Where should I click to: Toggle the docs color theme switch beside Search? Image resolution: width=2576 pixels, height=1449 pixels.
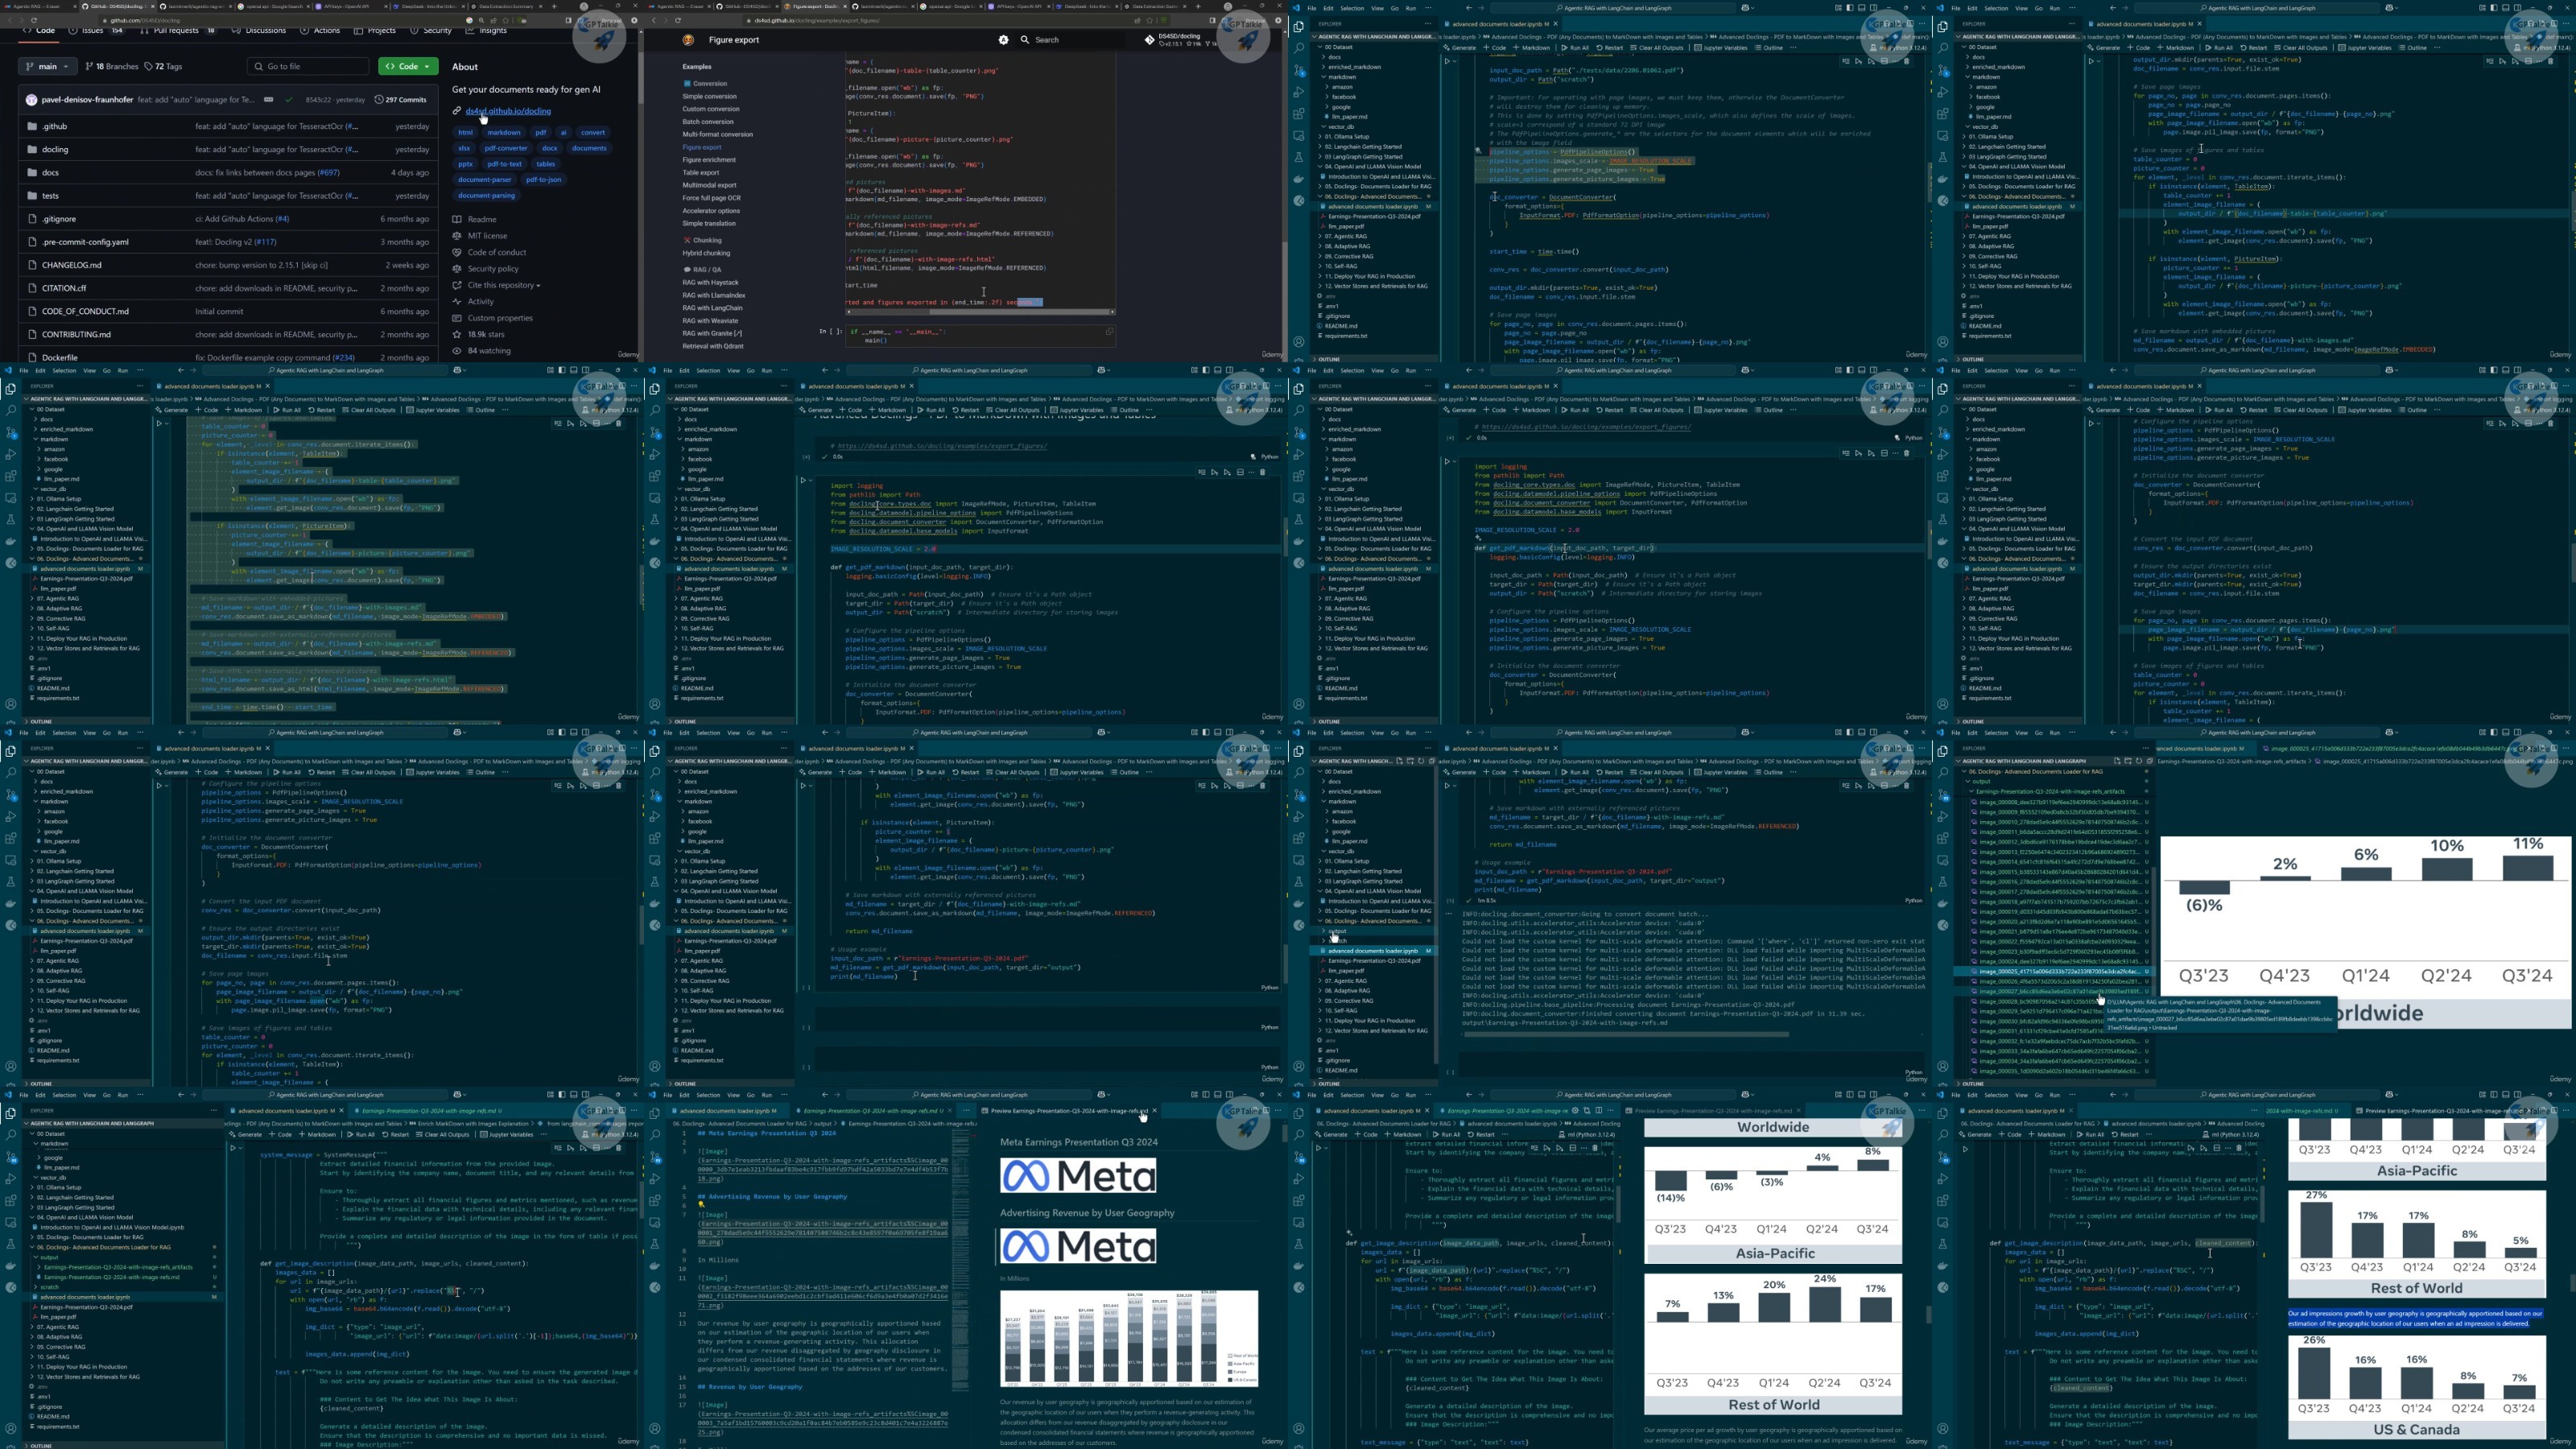pos(1003,40)
